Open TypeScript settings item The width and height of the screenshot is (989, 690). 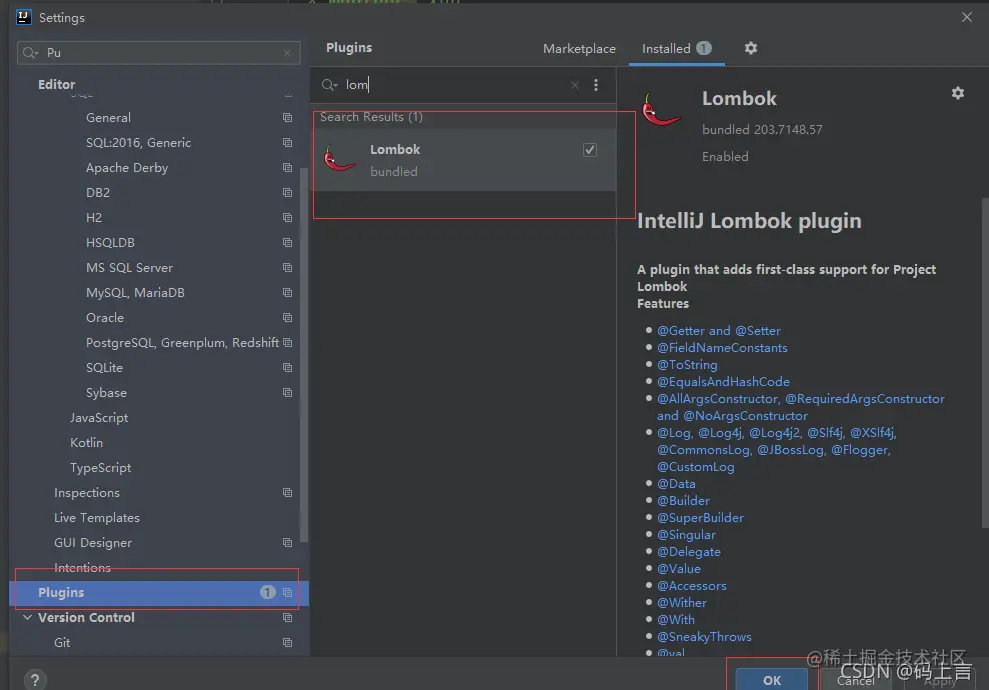click(100, 468)
